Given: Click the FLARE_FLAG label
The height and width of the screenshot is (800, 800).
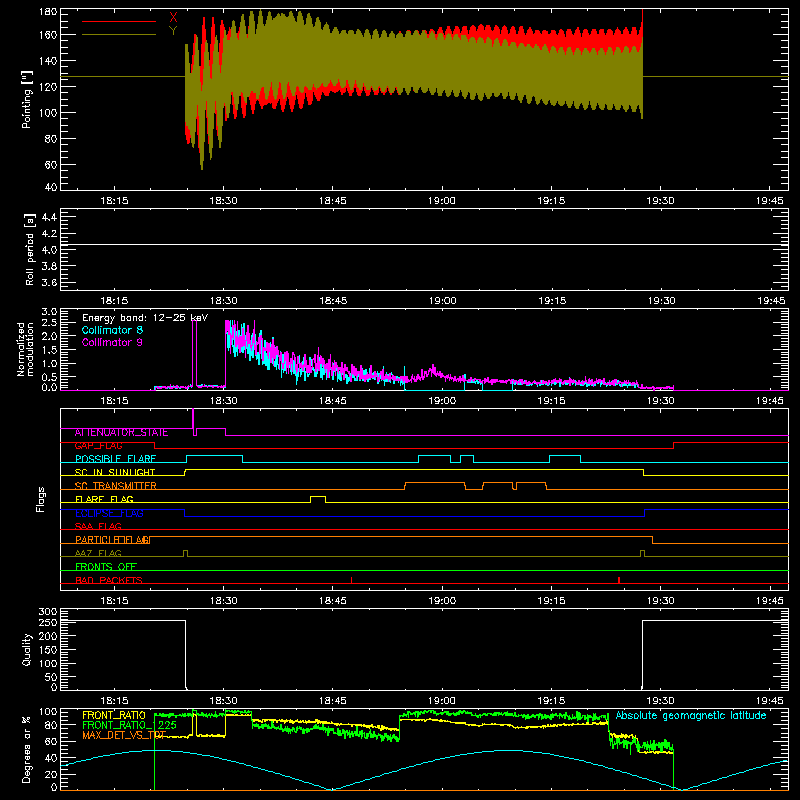Looking at the screenshot, I should point(104,499).
